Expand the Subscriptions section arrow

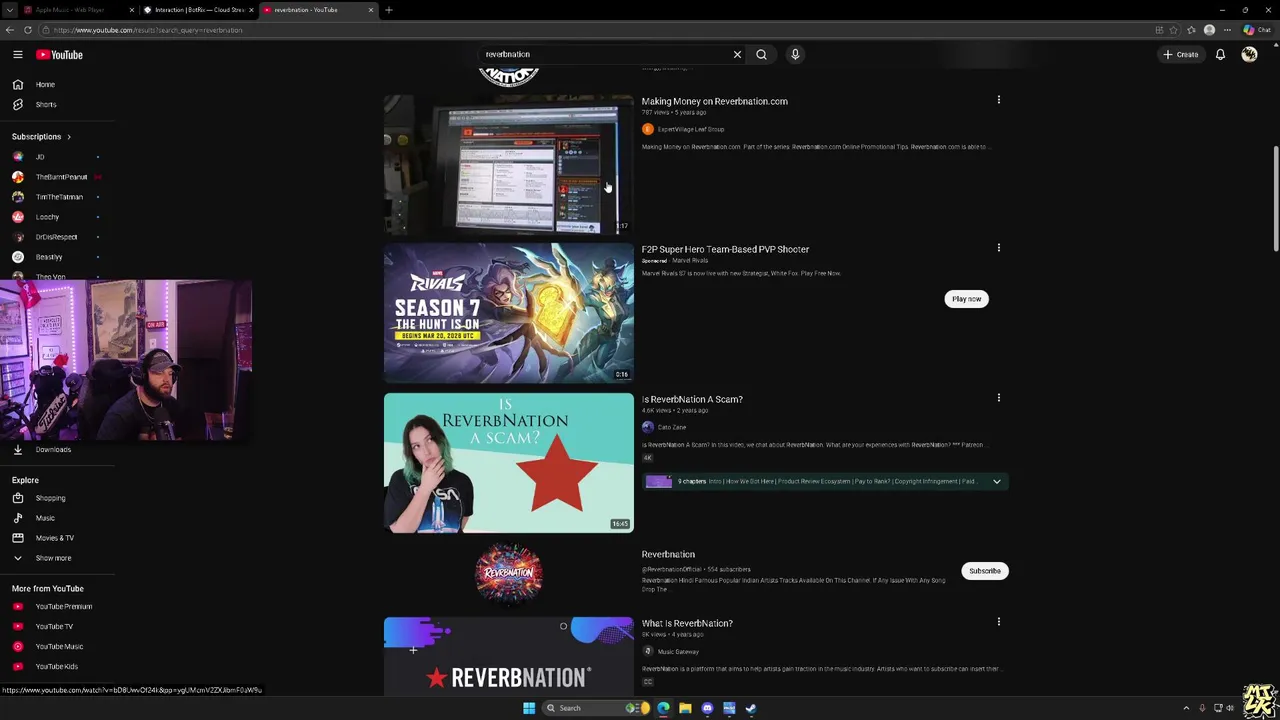(x=68, y=137)
